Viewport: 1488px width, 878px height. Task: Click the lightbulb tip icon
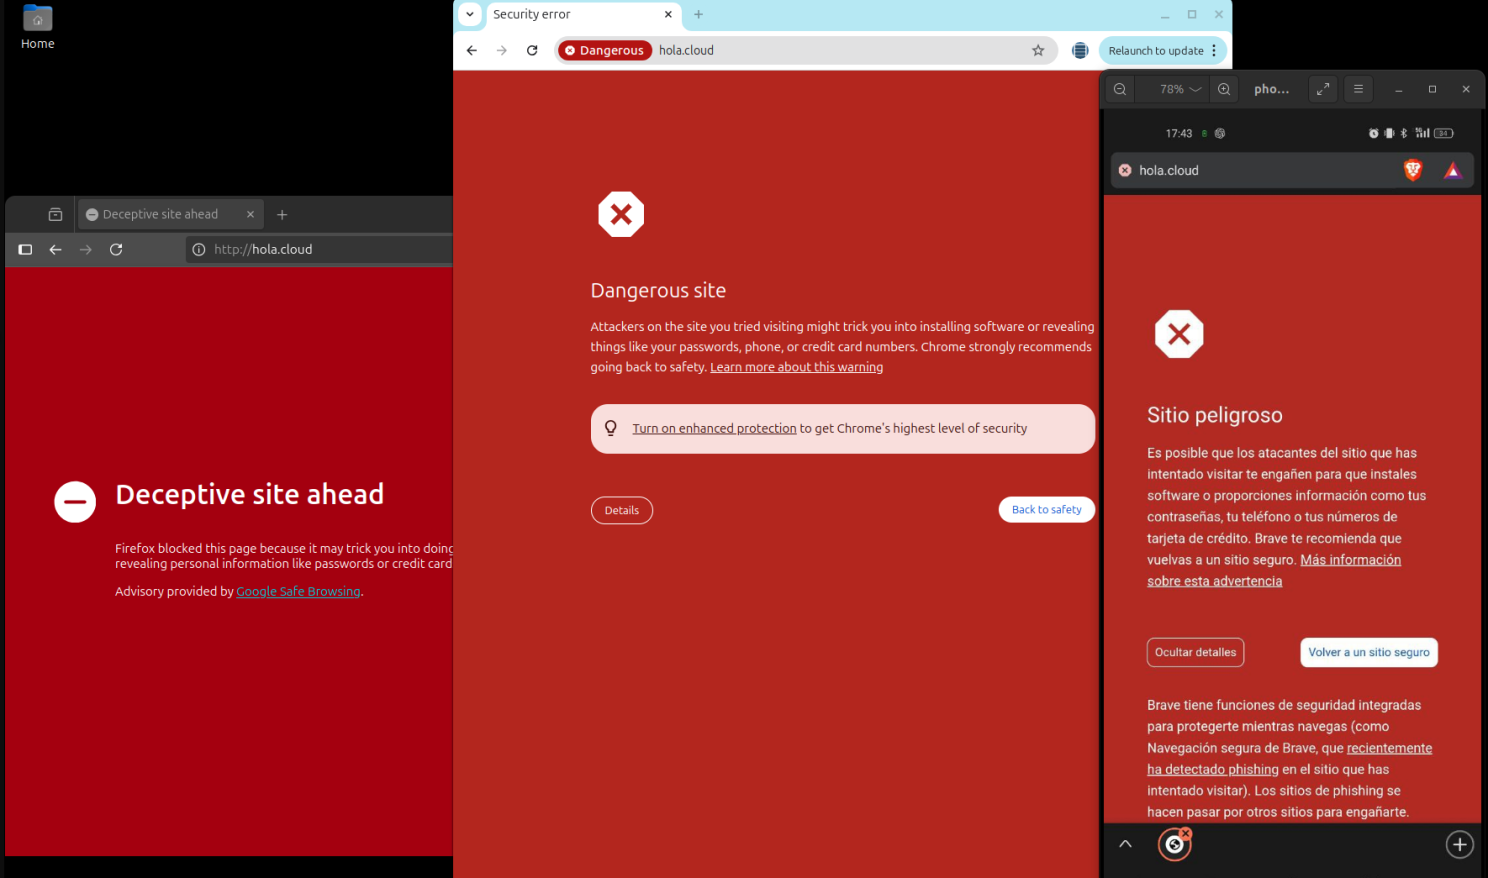pyautogui.click(x=611, y=428)
